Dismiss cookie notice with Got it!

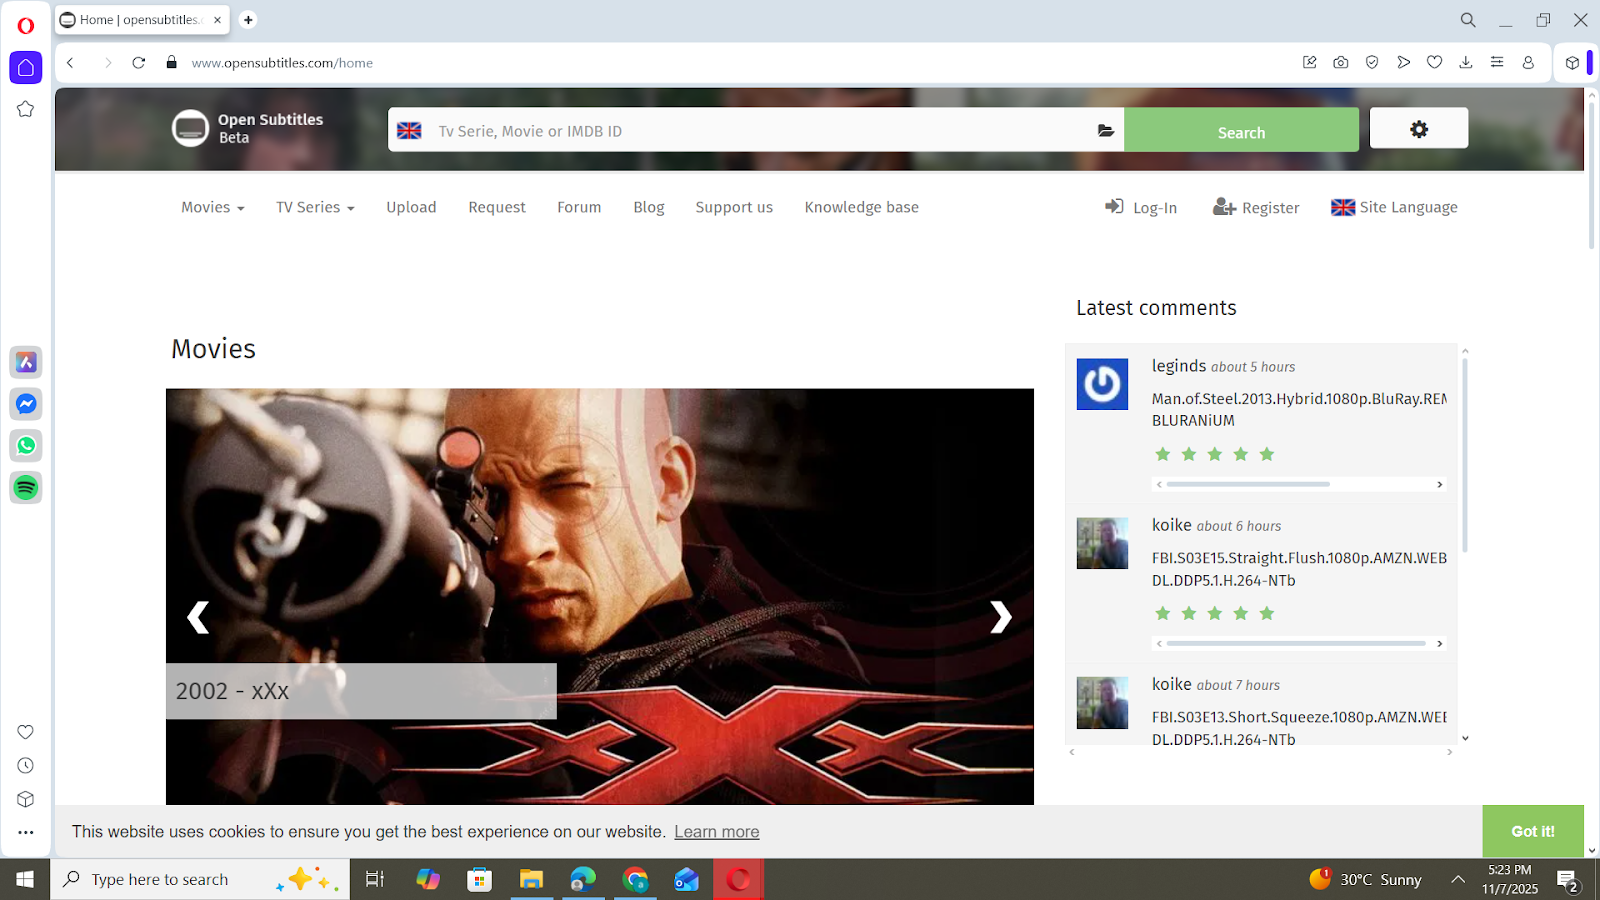(1532, 831)
